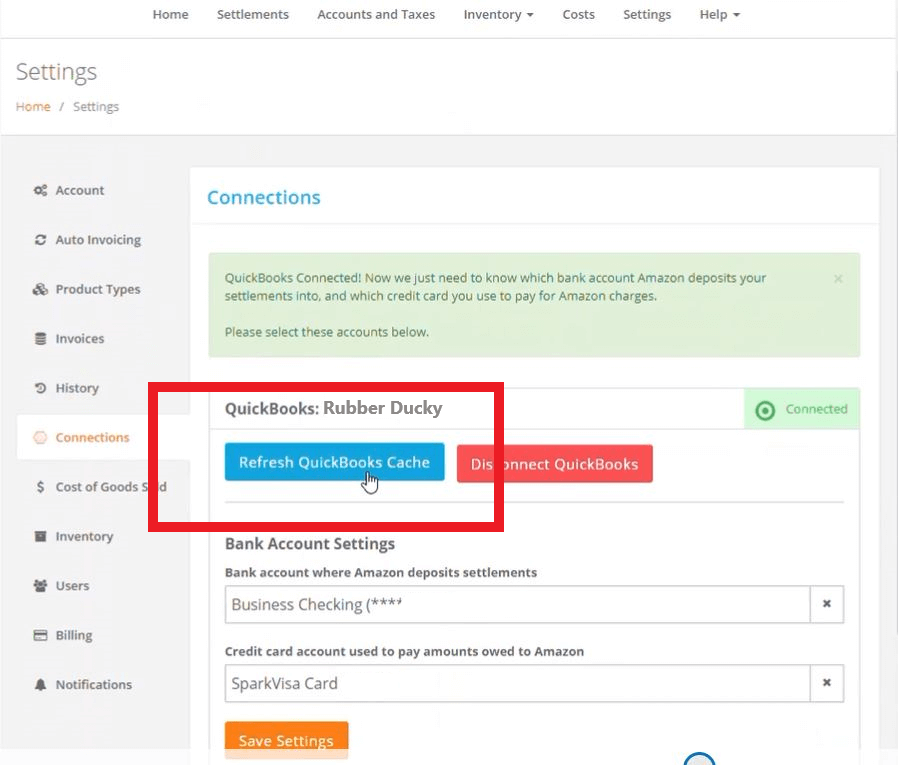Click the Cost of Goods dollar icon
The height and width of the screenshot is (765, 898).
click(x=40, y=487)
